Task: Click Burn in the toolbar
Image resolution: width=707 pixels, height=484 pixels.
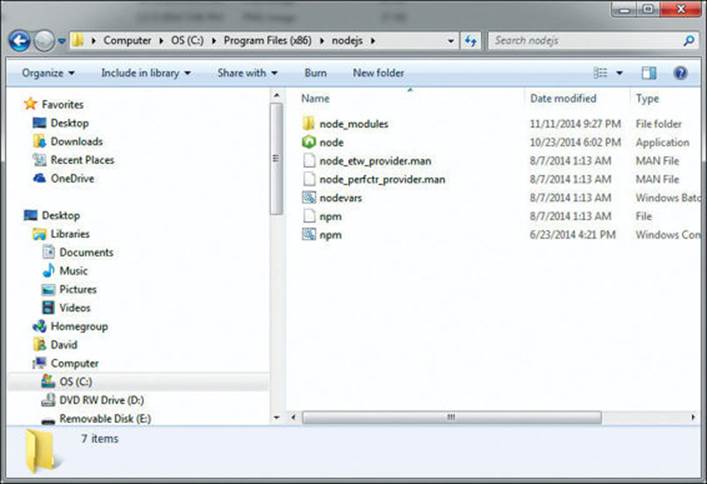Action: click(x=316, y=73)
